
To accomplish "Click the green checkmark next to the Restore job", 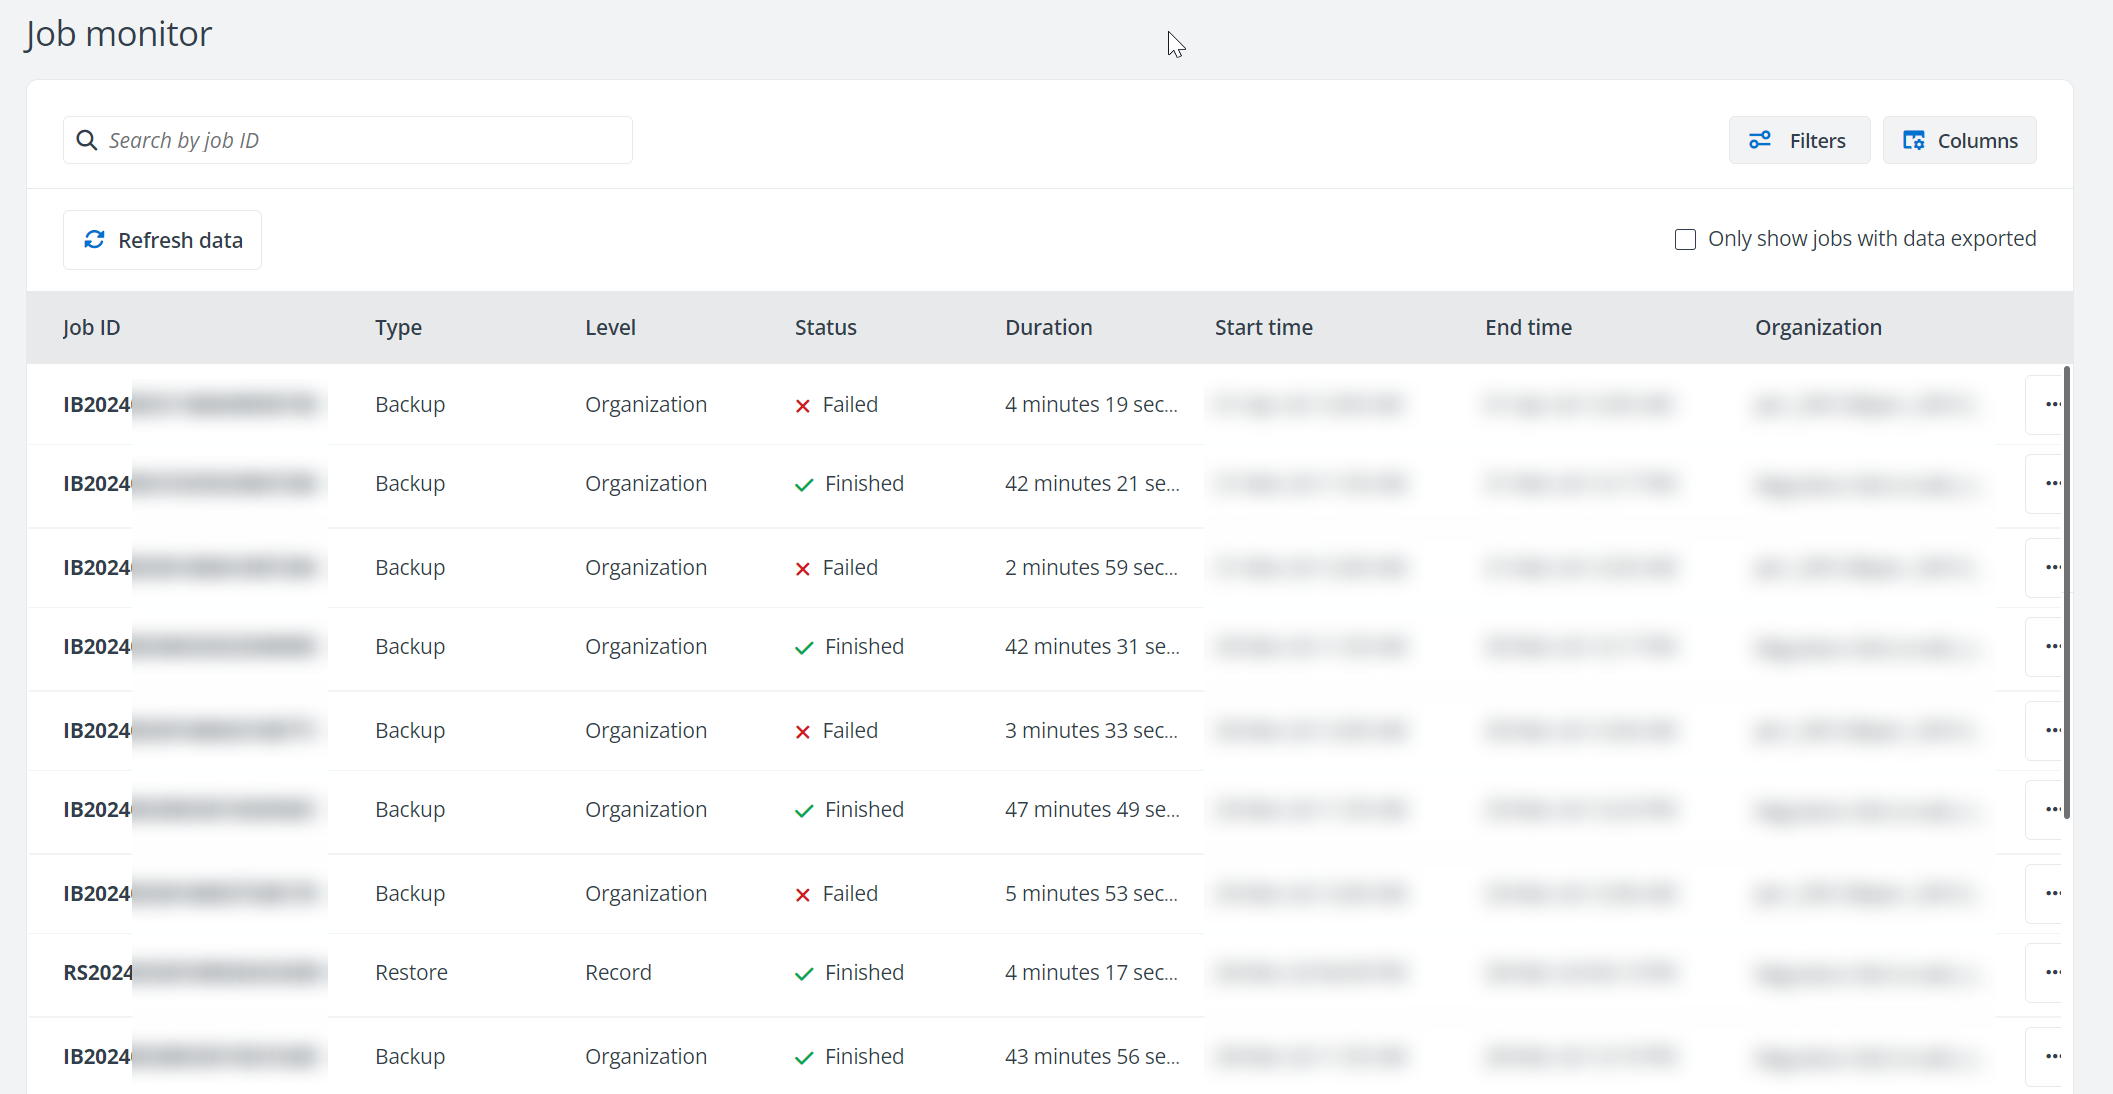I will point(803,973).
